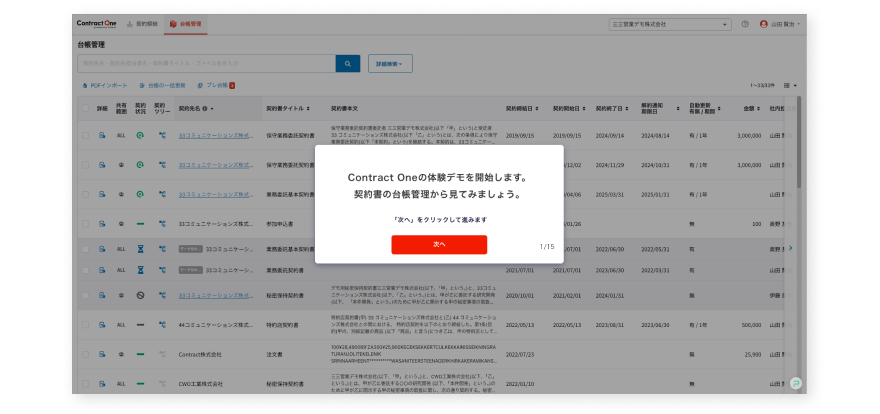
Task: Open 33コミュニケーションズ link in row ending 2025/03/31
Action: pos(216,194)
